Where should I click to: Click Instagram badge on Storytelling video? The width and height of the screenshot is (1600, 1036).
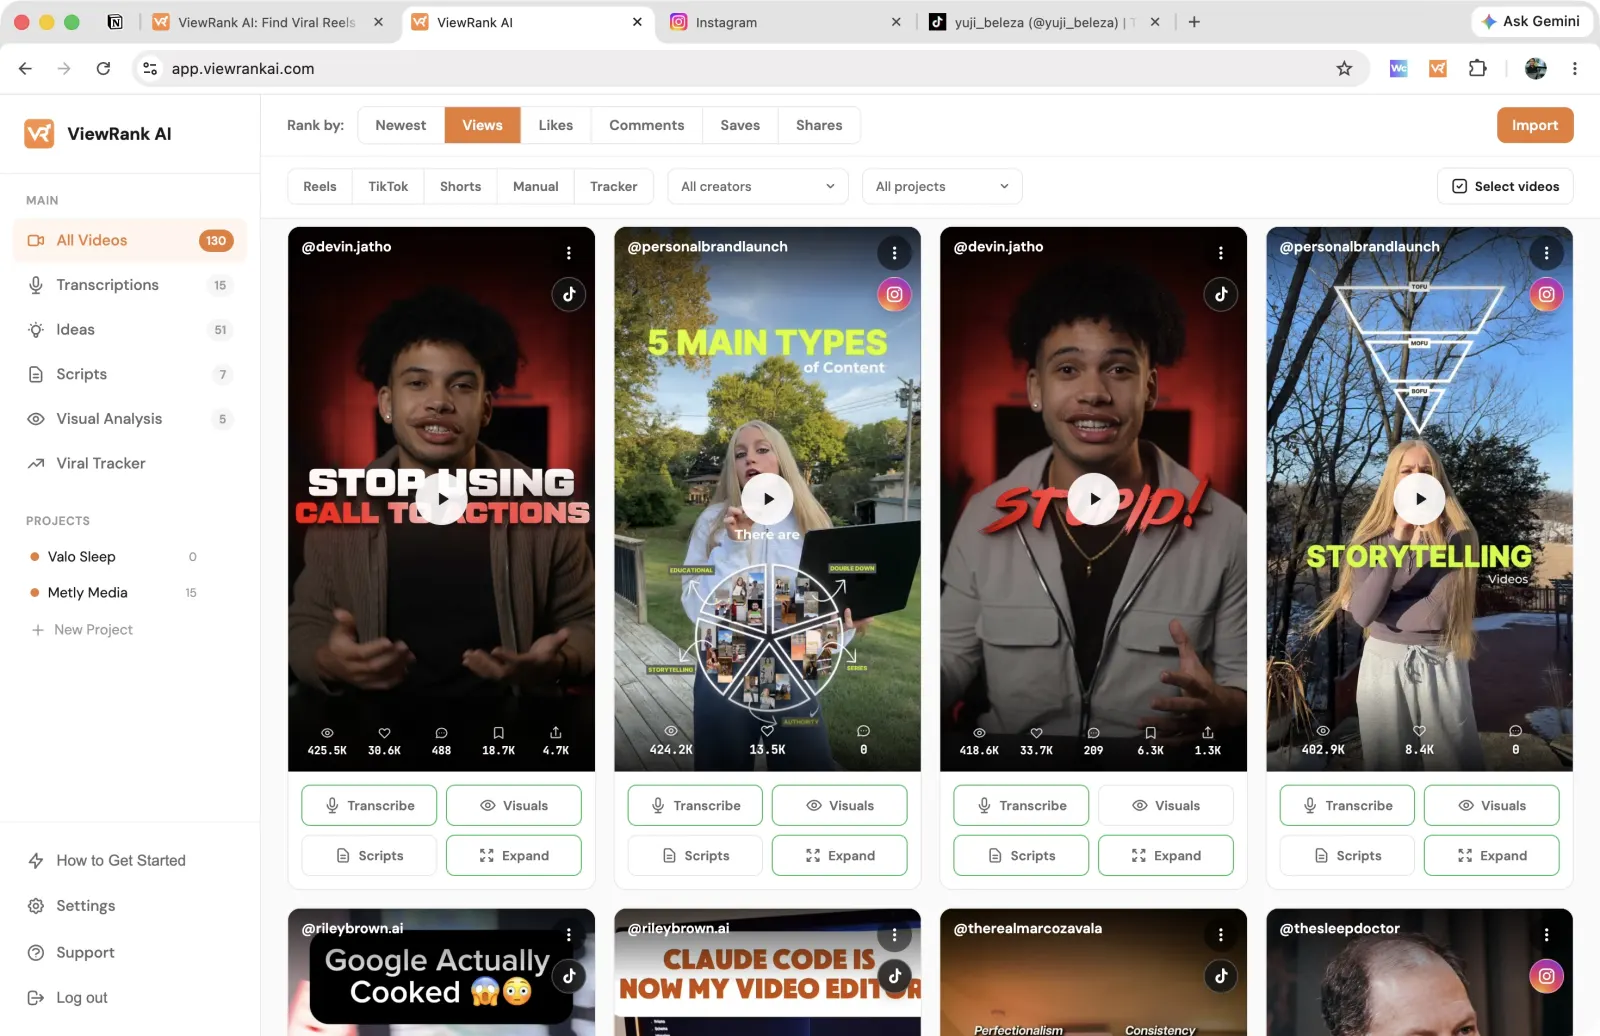(x=1546, y=294)
